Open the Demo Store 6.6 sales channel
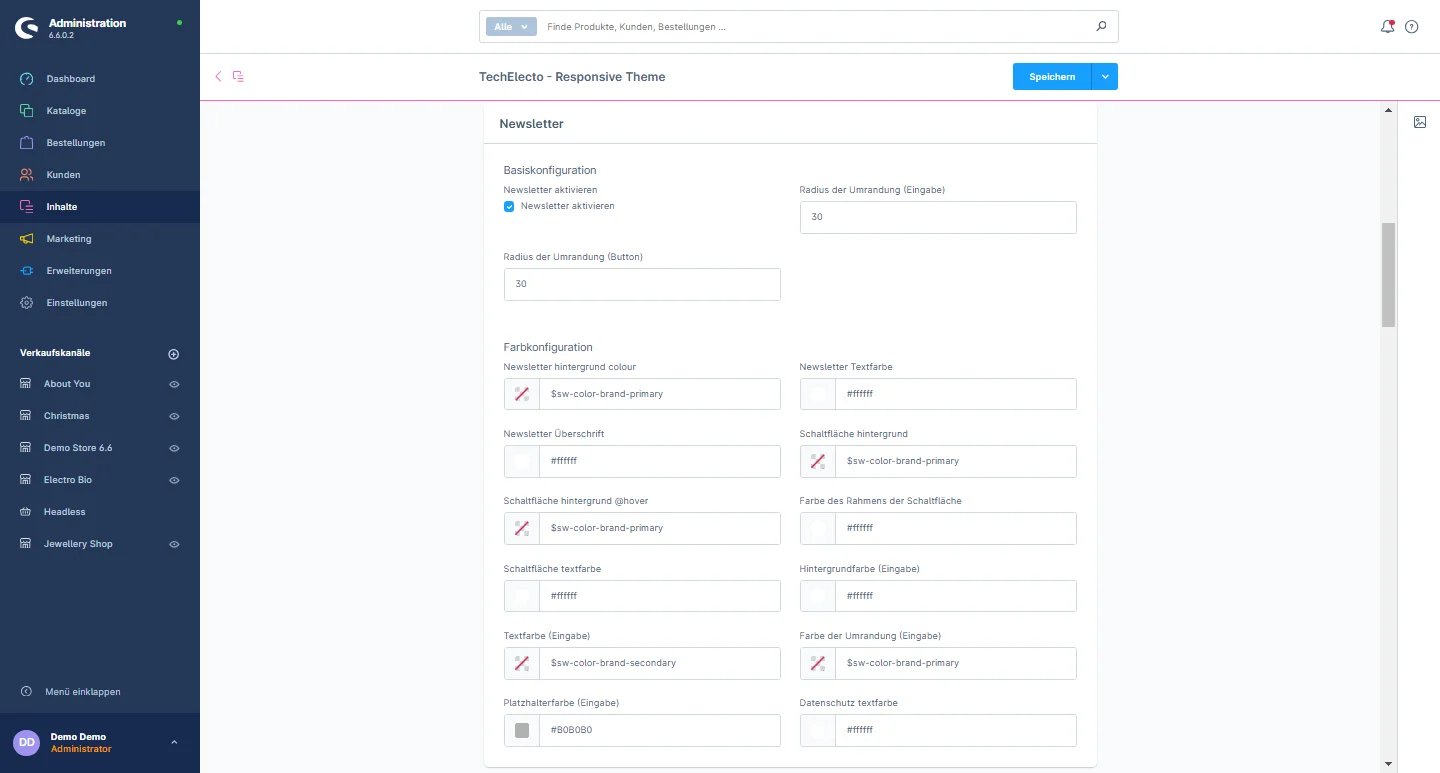The height and width of the screenshot is (773, 1440). click(x=78, y=448)
